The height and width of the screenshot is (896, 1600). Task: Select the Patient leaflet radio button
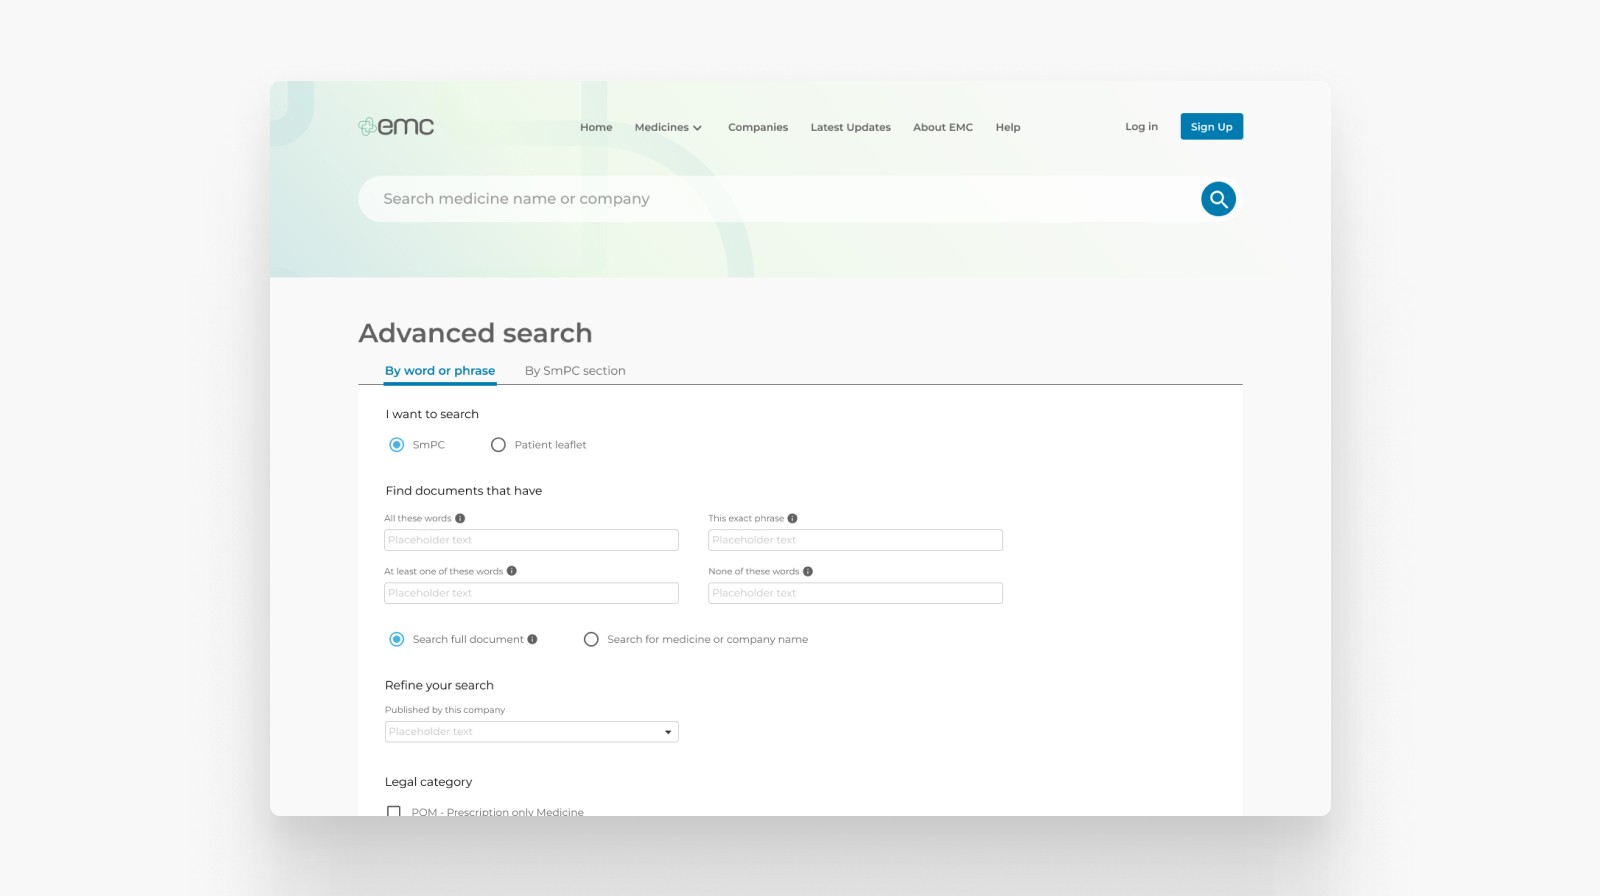tap(498, 445)
